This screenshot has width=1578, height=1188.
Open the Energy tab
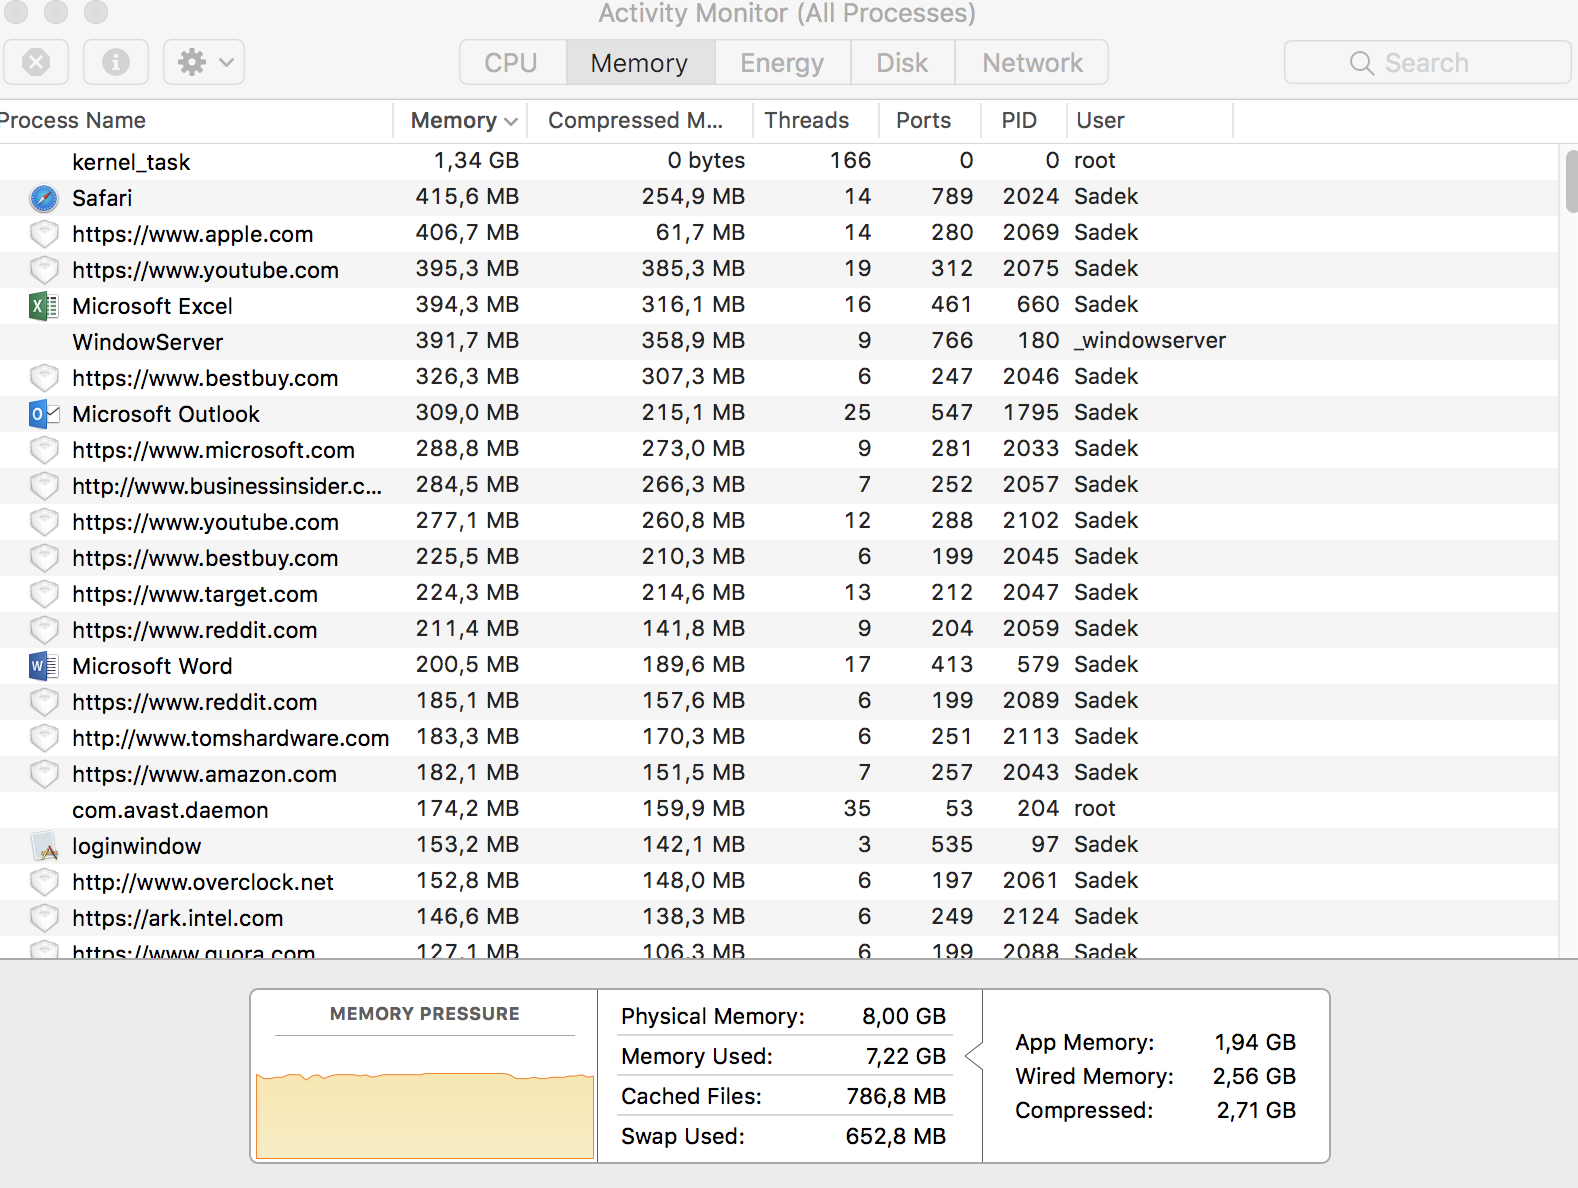point(782,63)
